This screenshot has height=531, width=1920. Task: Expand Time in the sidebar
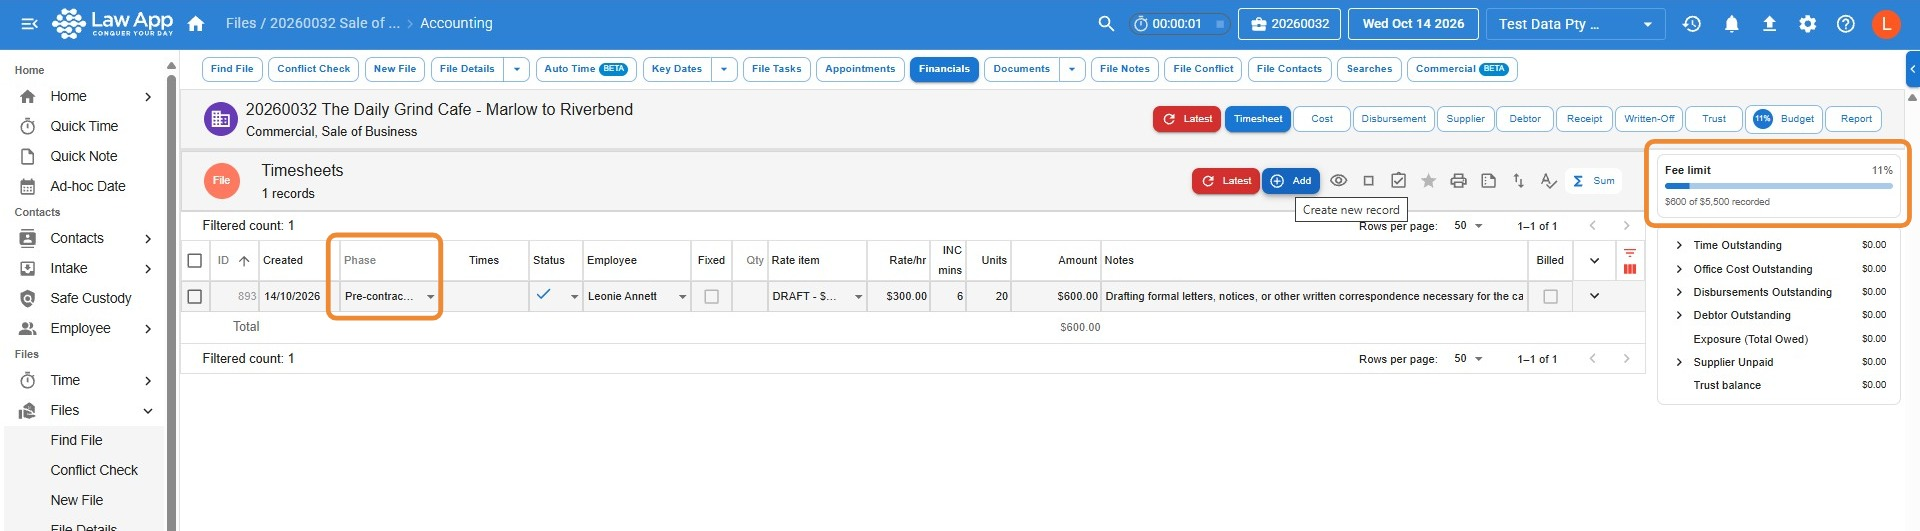tap(148, 381)
